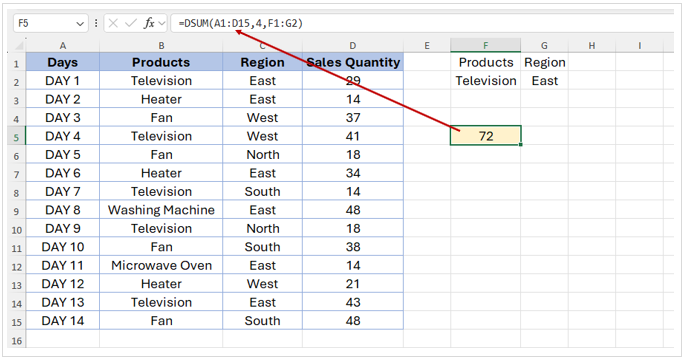Select the DAY 8 cell
The width and height of the screenshot is (686, 360).
(x=63, y=210)
